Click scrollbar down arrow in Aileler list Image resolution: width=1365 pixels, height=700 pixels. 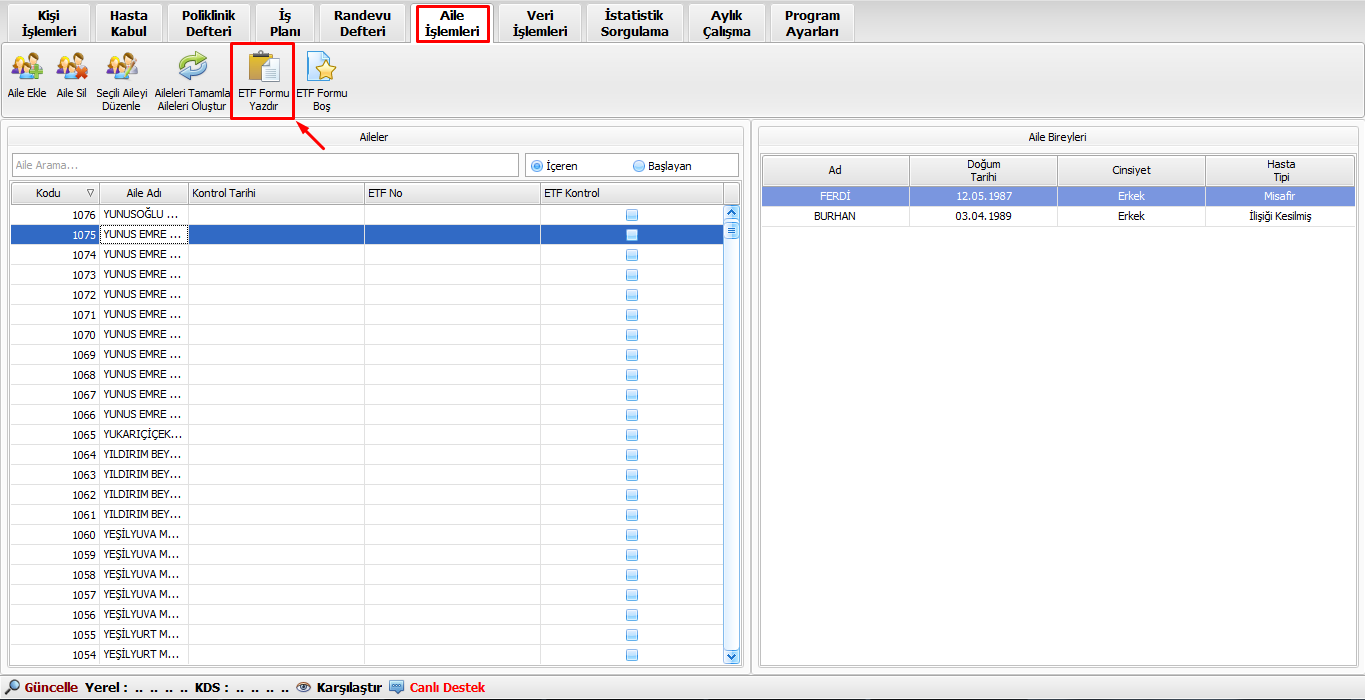coord(731,656)
